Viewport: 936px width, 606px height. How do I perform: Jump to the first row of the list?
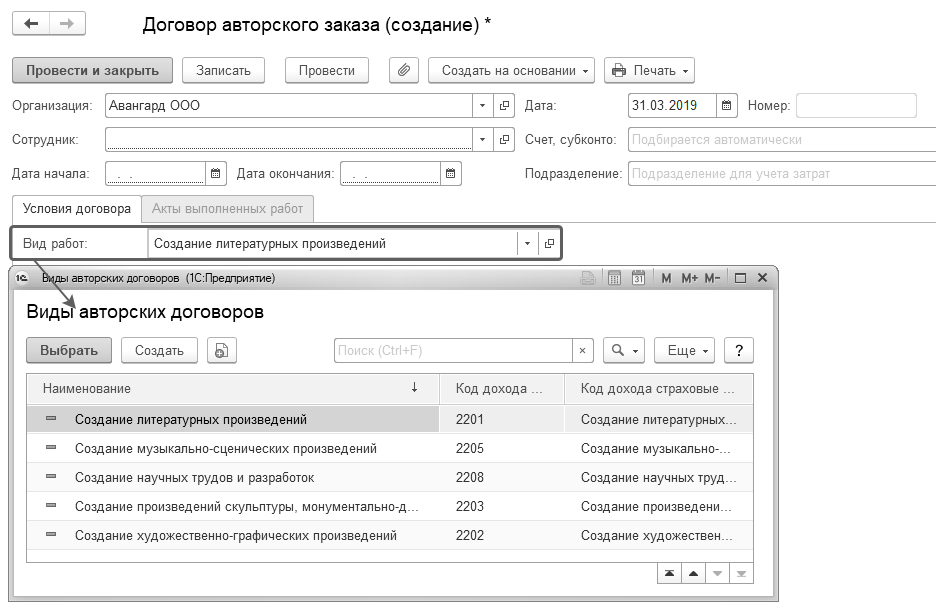[669, 574]
